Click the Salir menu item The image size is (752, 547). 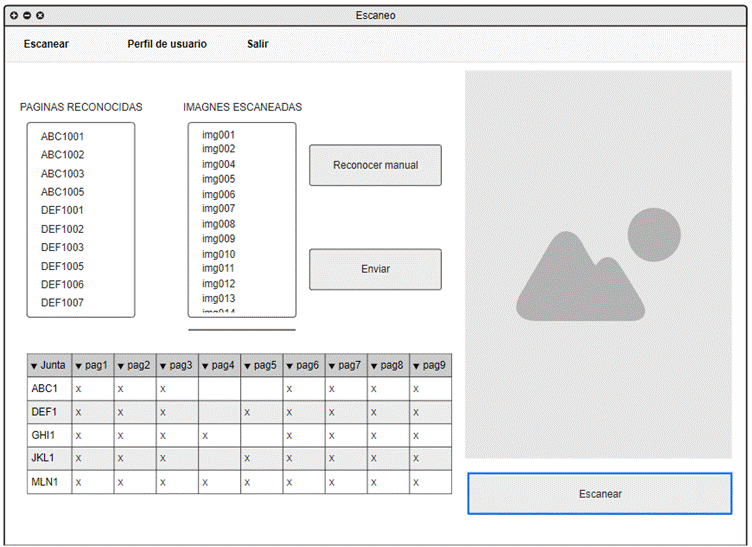pos(258,44)
